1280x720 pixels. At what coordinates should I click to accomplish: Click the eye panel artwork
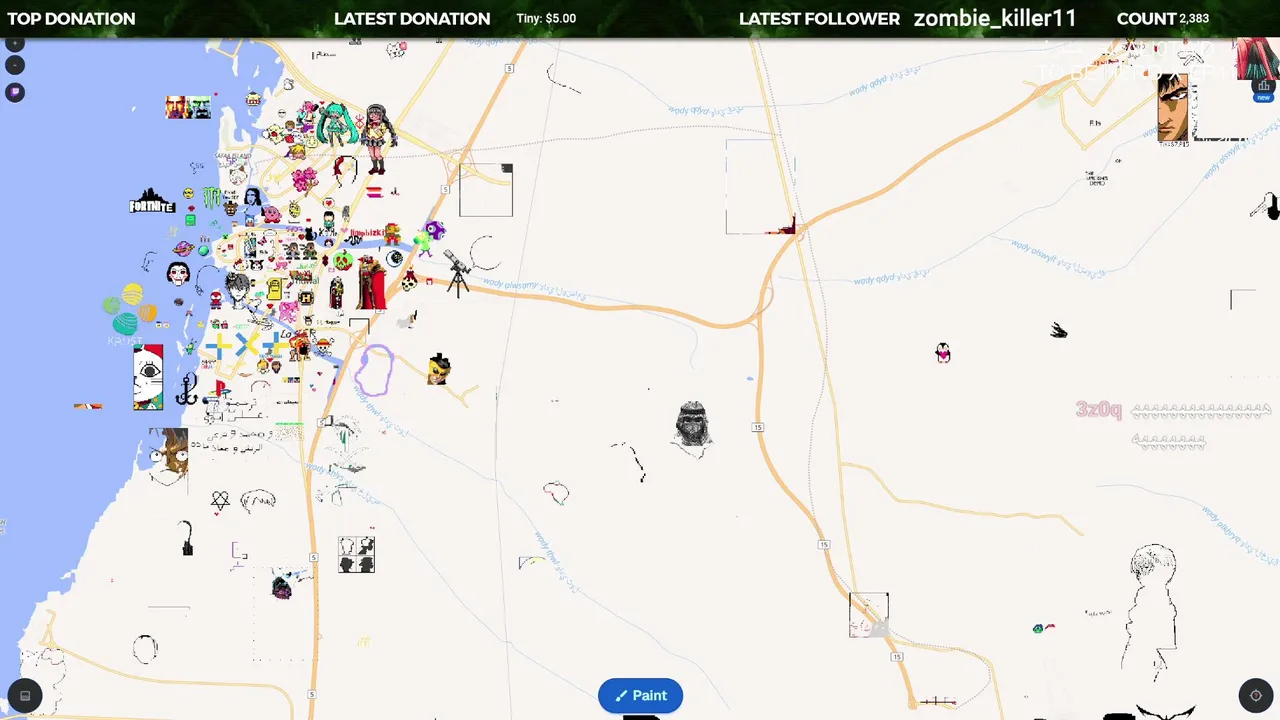click(148, 377)
